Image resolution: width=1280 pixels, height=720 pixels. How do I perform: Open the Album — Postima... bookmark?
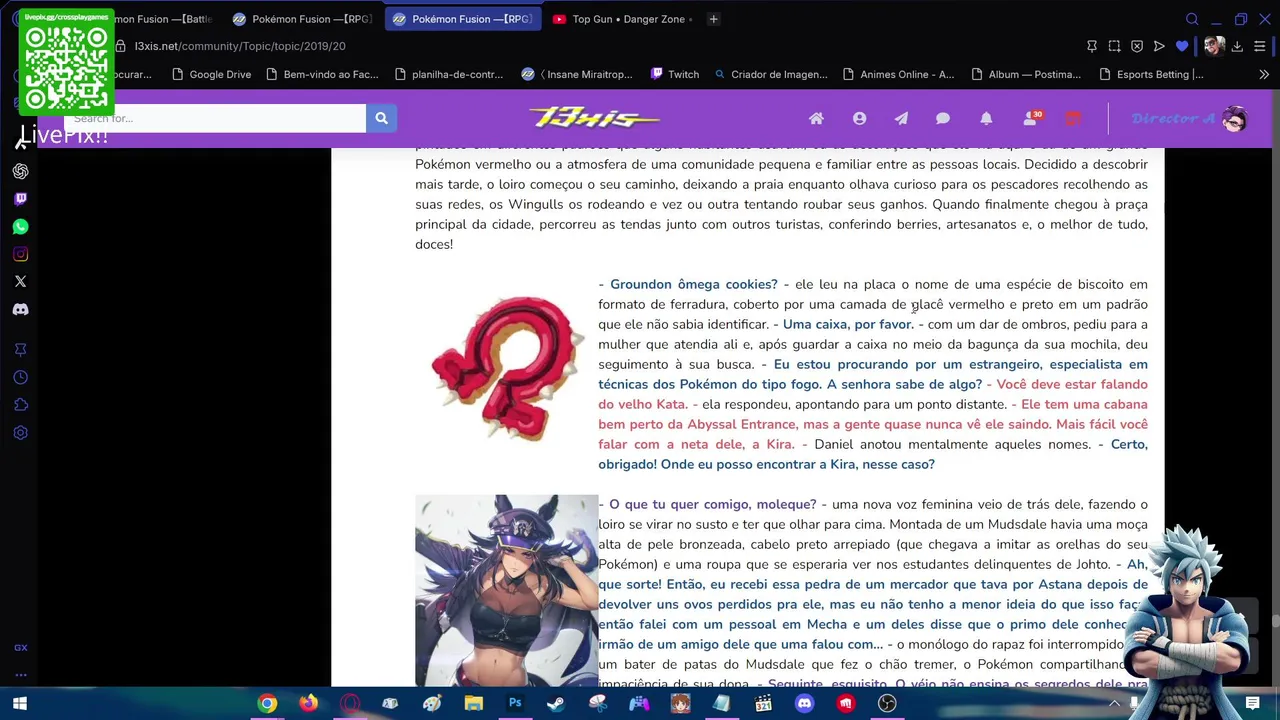pyautogui.click(x=1025, y=74)
